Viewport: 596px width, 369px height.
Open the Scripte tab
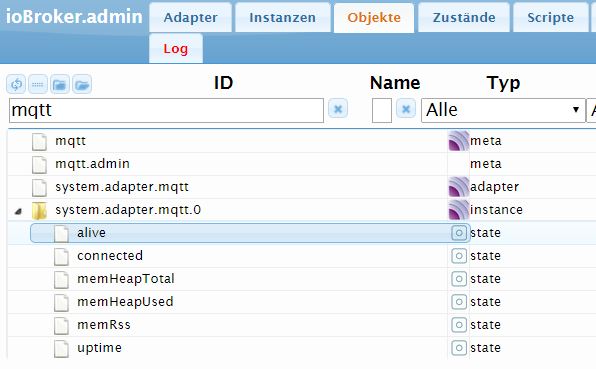550,17
